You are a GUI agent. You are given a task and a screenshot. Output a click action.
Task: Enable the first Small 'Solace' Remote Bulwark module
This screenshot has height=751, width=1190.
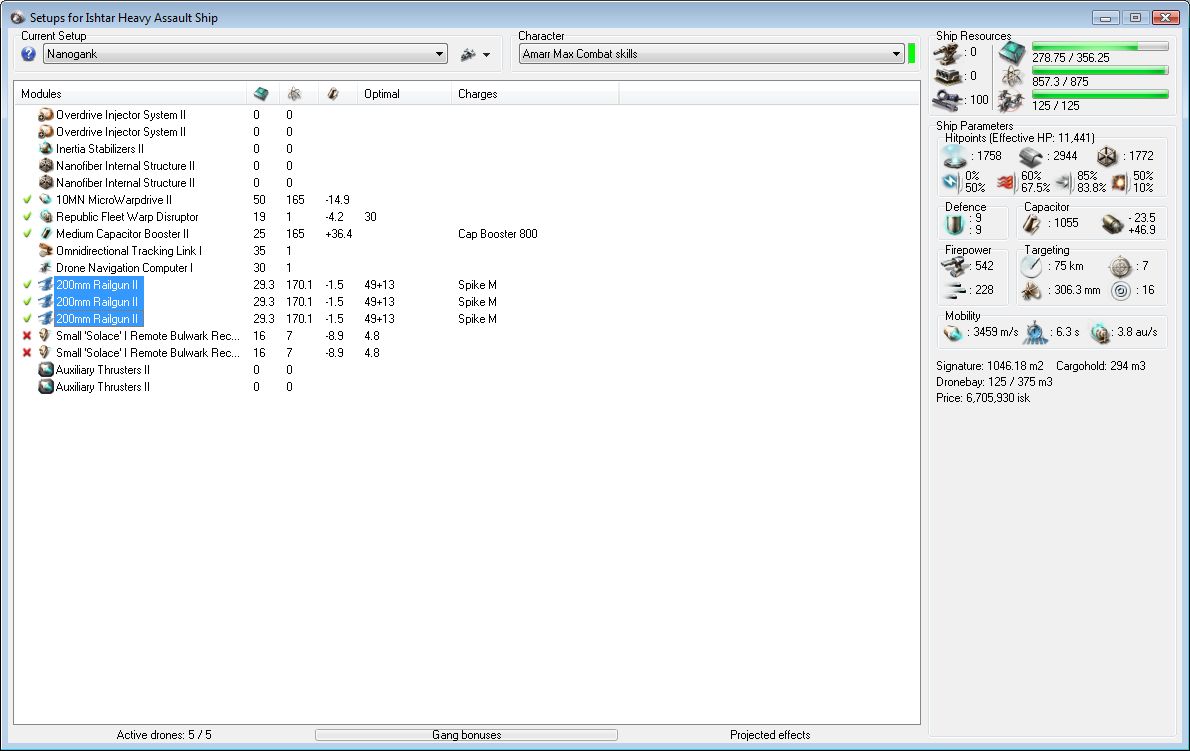tap(27, 335)
